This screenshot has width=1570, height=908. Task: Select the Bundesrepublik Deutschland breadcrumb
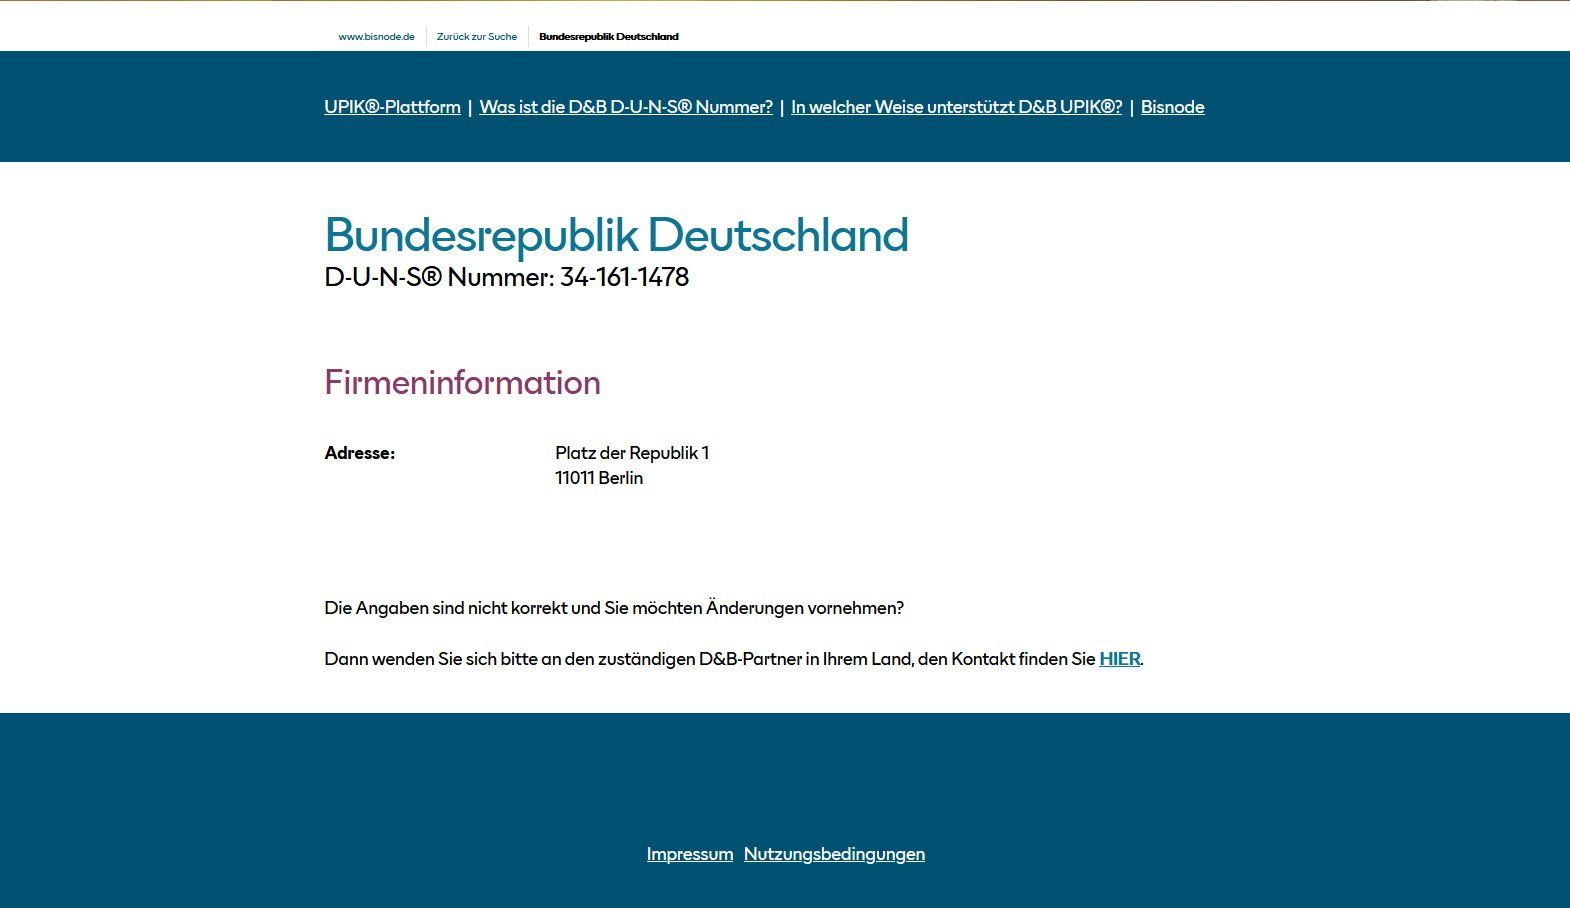click(609, 37)
